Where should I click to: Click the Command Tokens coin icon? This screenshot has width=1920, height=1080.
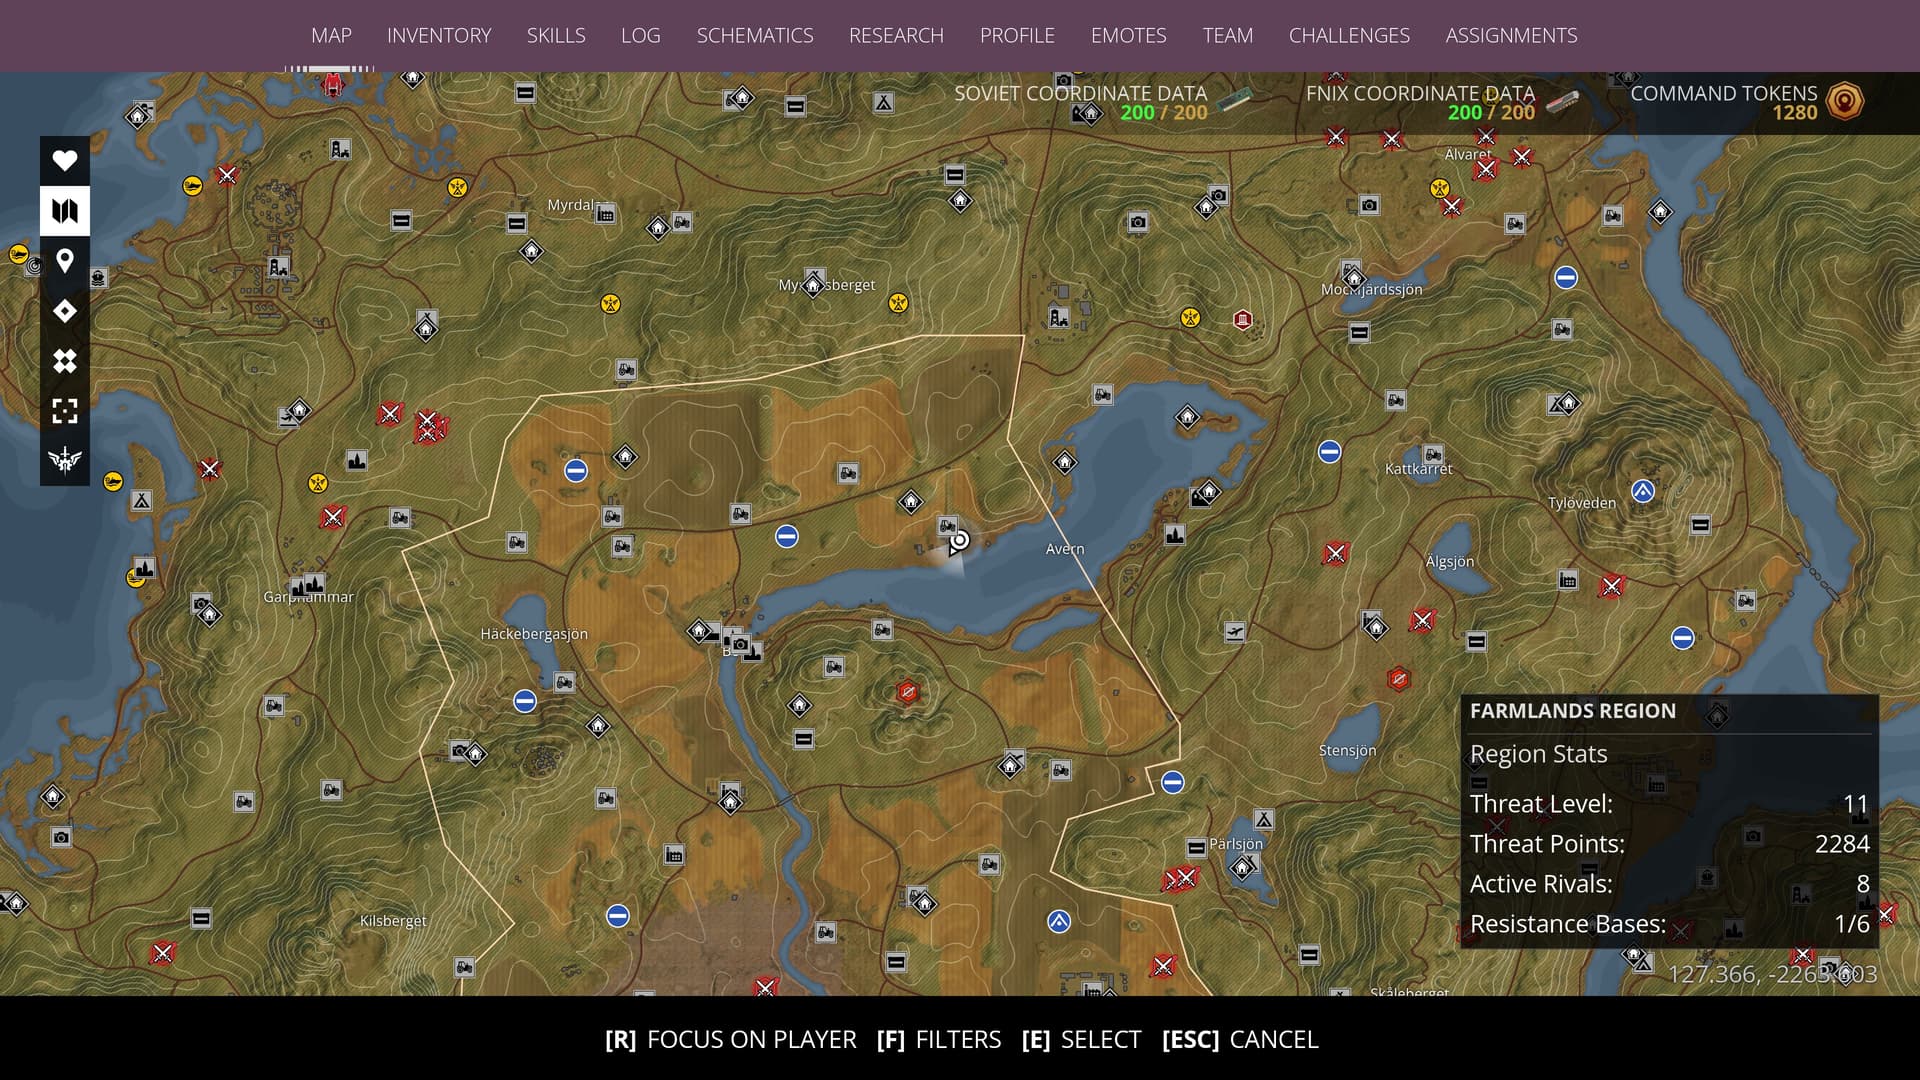point(1845,101)
